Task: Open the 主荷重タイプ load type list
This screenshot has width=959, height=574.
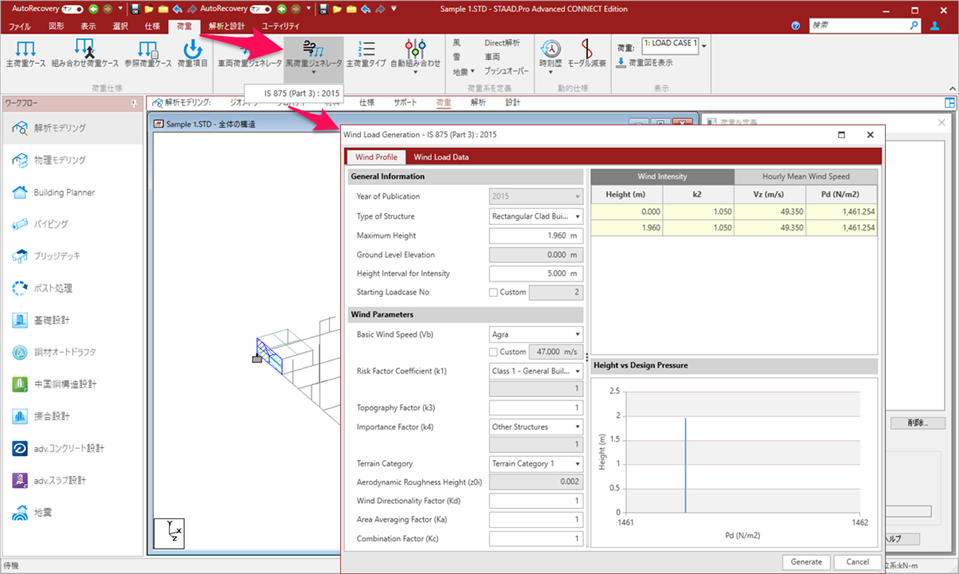Action: coord(366,53)
